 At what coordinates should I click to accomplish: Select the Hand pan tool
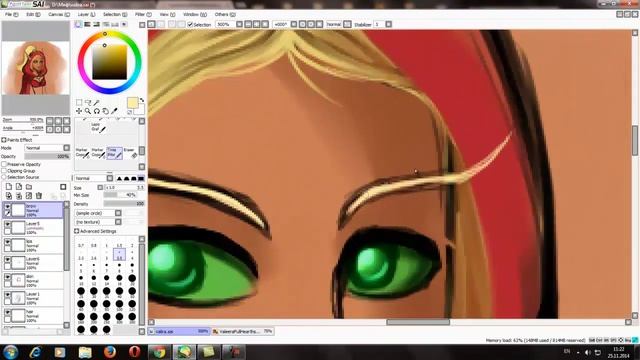pyautogui.click(x=106, y=111)
